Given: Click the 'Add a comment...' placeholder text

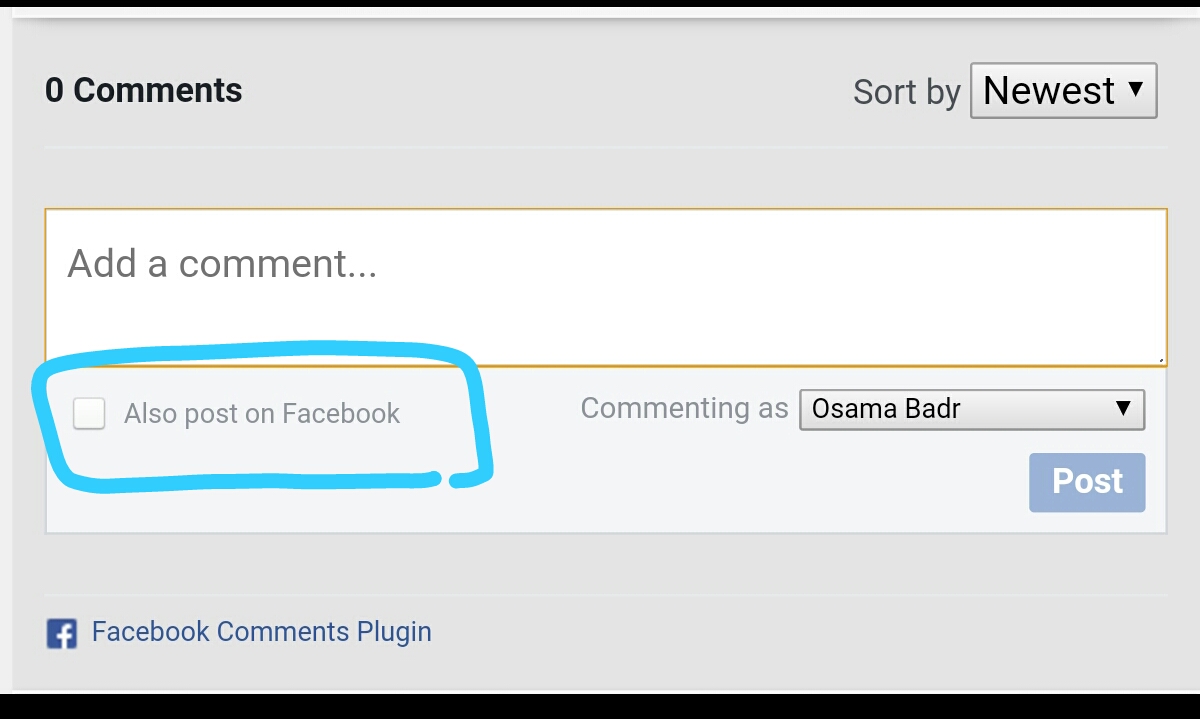Looking at the screenshot, I should (x=222, y=264).
